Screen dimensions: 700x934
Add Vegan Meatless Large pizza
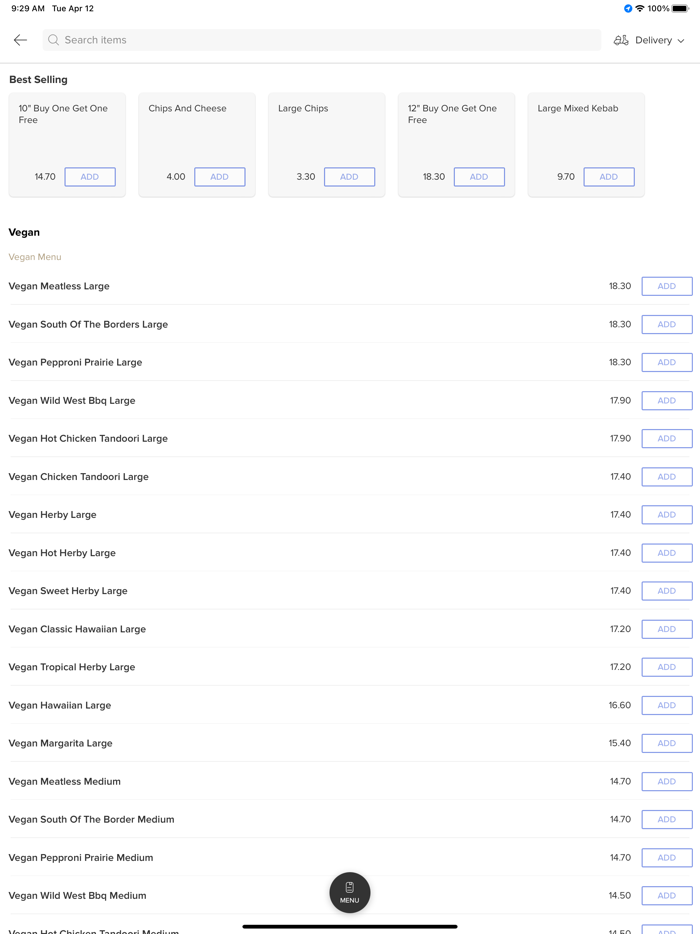pos(666,286)
